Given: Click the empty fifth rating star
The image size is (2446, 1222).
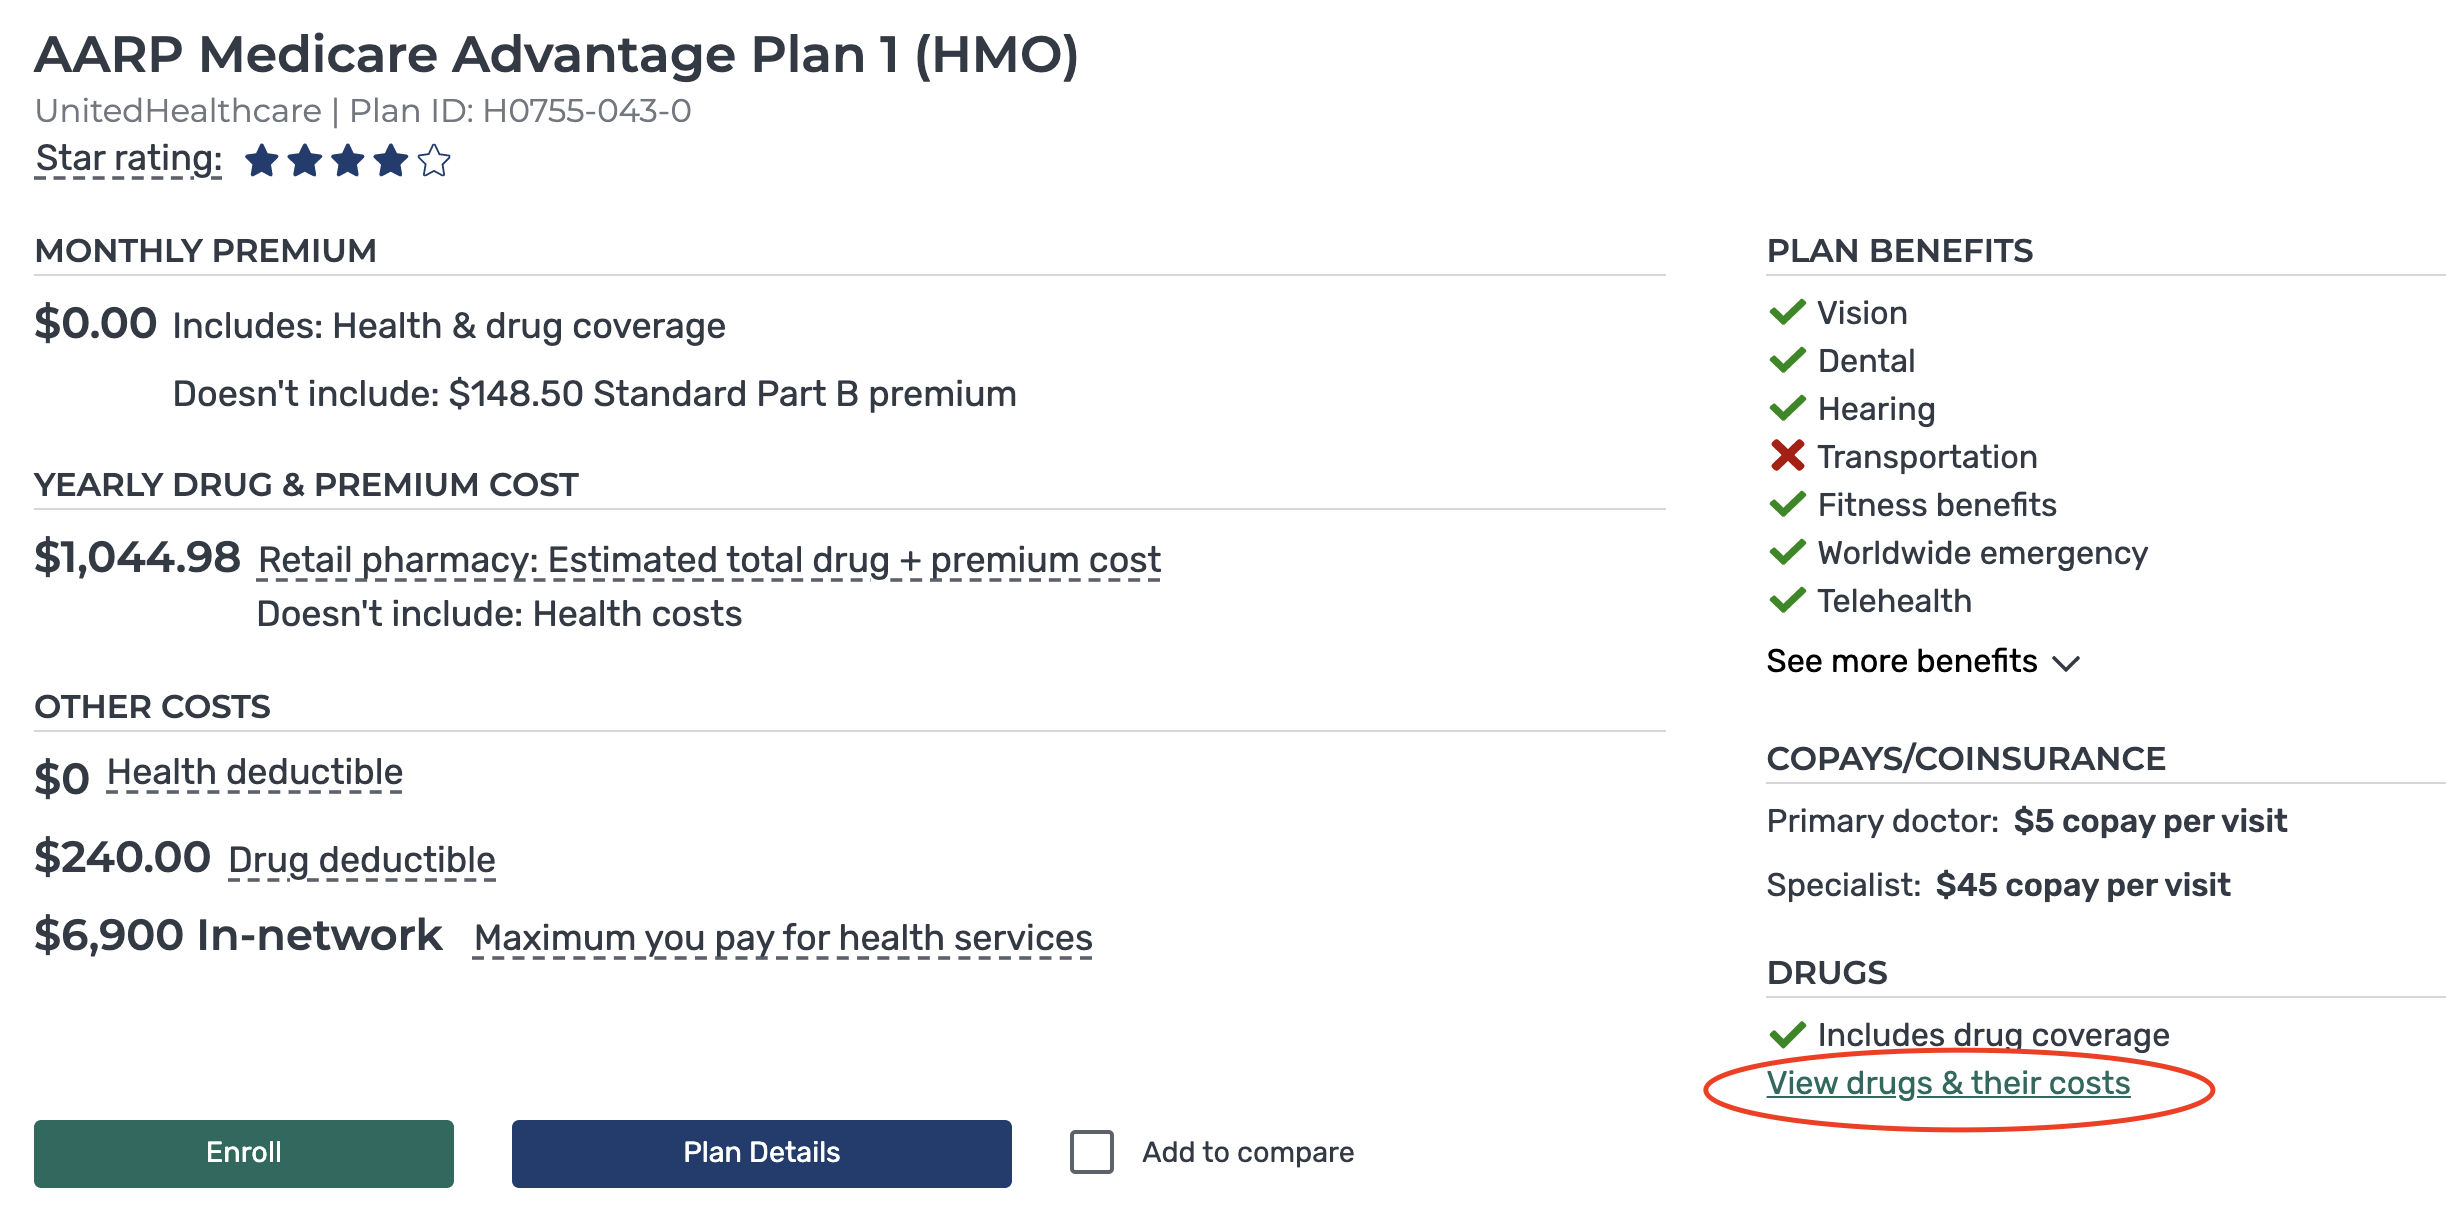Looking at the screenshot, I should coord(434,161).
